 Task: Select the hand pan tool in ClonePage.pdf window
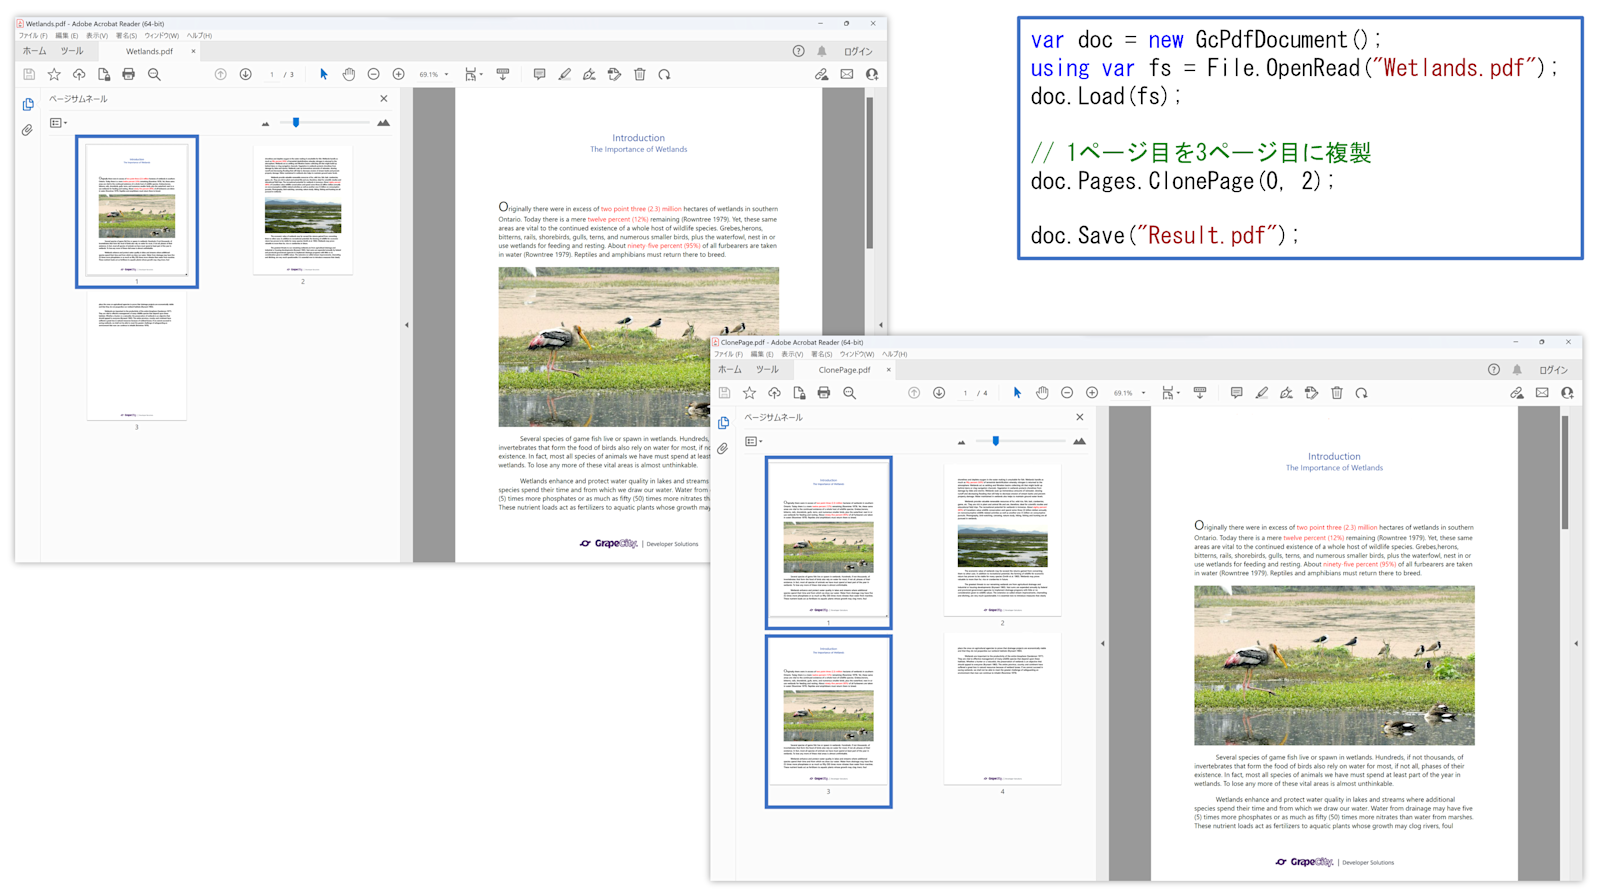[x=1042, y=393]
